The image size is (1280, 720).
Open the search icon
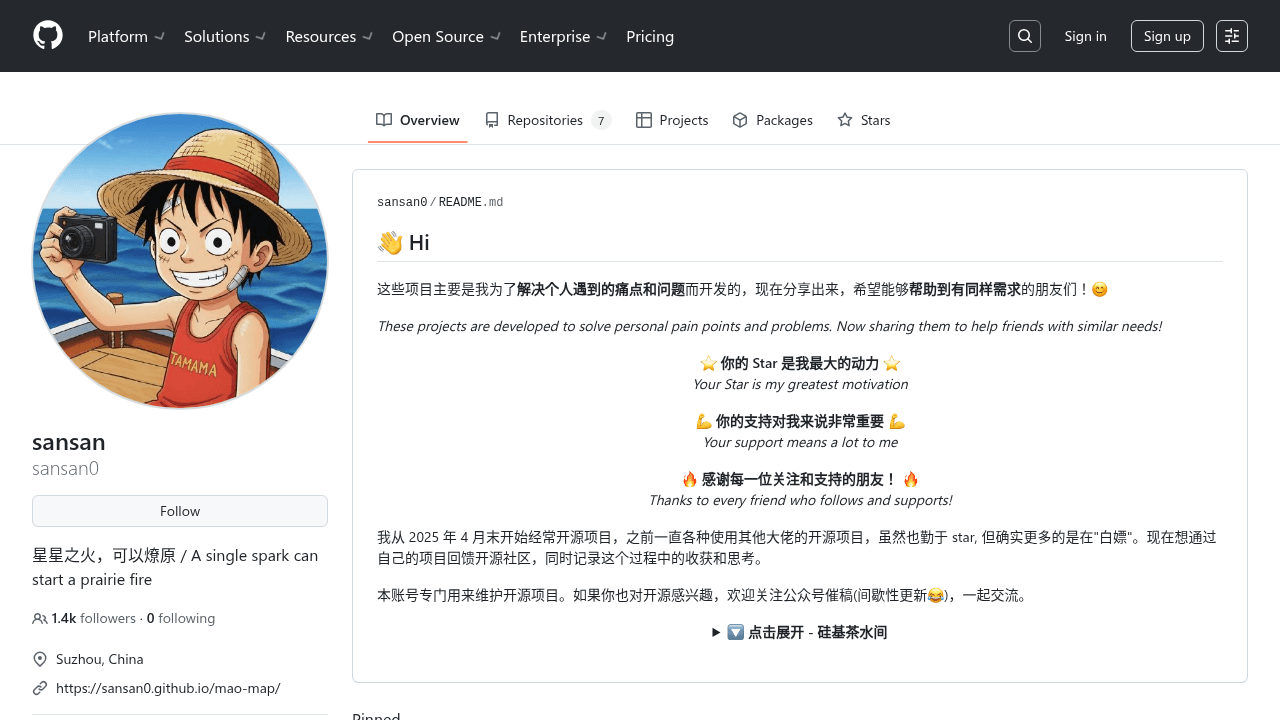[1024, 36]
